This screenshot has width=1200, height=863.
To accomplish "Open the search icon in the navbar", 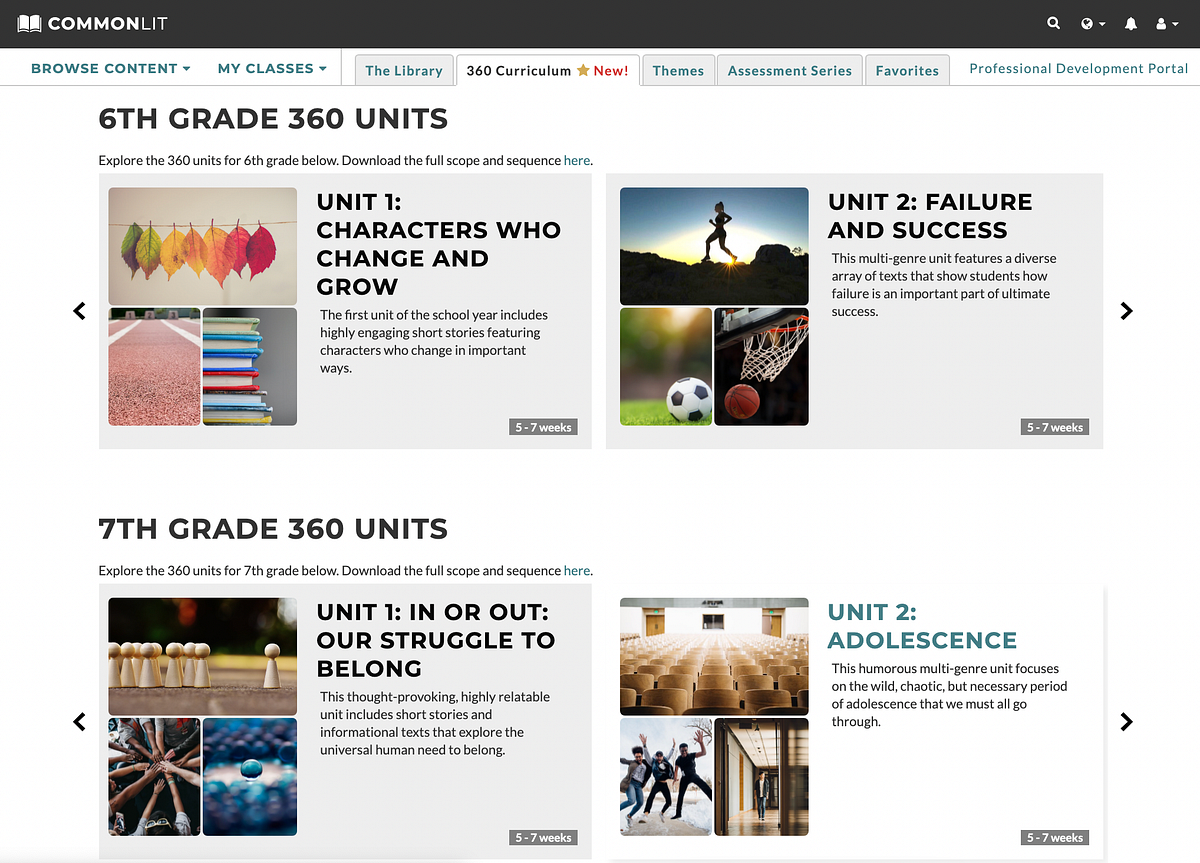I will [x=1053, y=22].
